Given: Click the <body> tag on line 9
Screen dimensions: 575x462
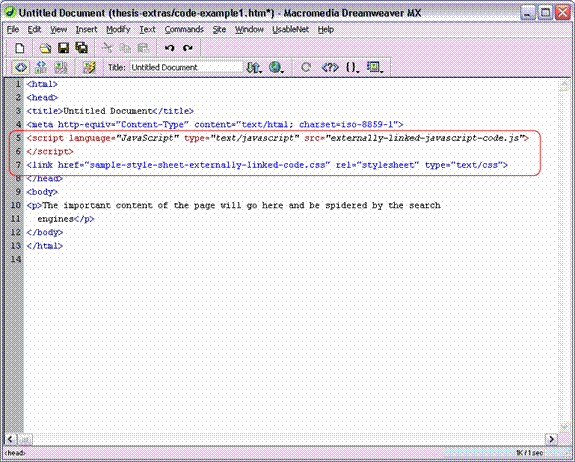Looking at the screenshot, I should pyautogui.click(x=42, y=192).
